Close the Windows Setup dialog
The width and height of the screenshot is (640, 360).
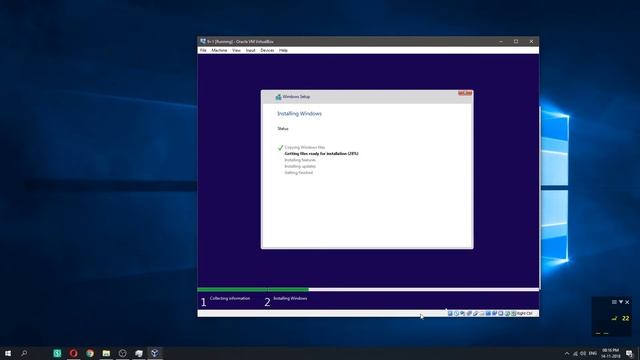(465, 93)
